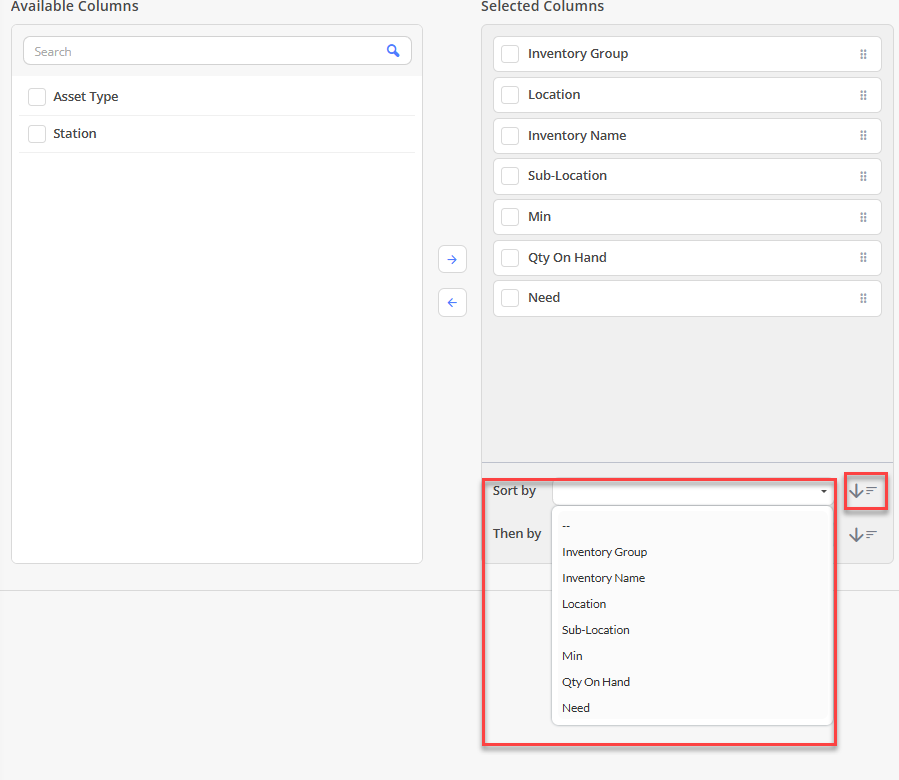Select Sub-Location from dropdown list
This screenshot has height=780, width=899.
[596, 630]
